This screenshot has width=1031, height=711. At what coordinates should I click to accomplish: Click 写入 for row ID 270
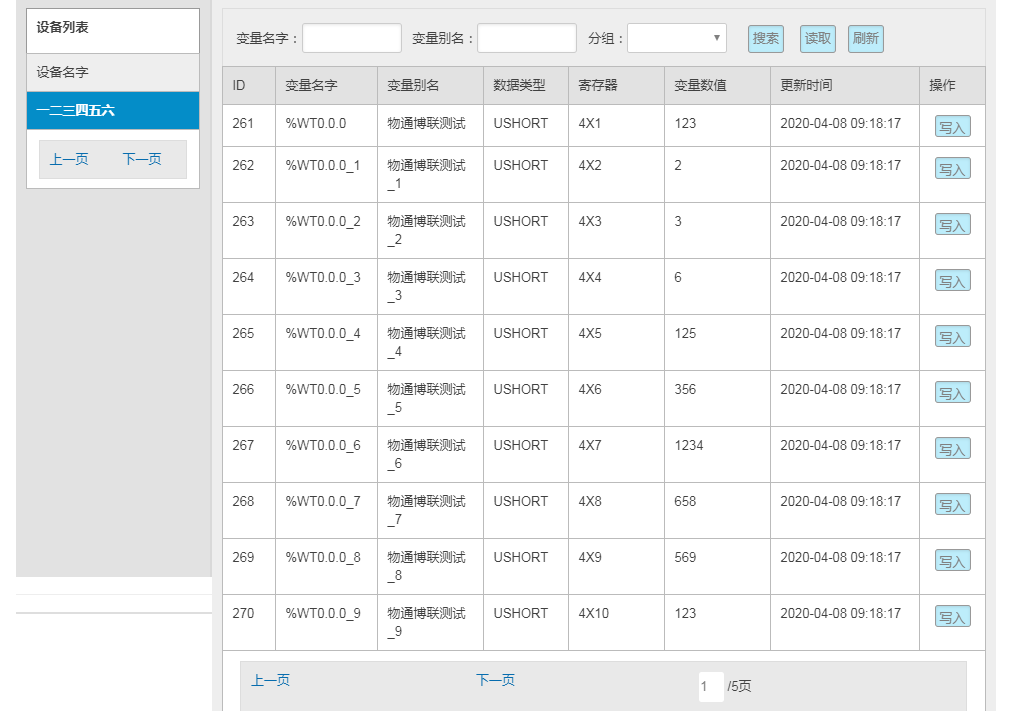[952, 616]
